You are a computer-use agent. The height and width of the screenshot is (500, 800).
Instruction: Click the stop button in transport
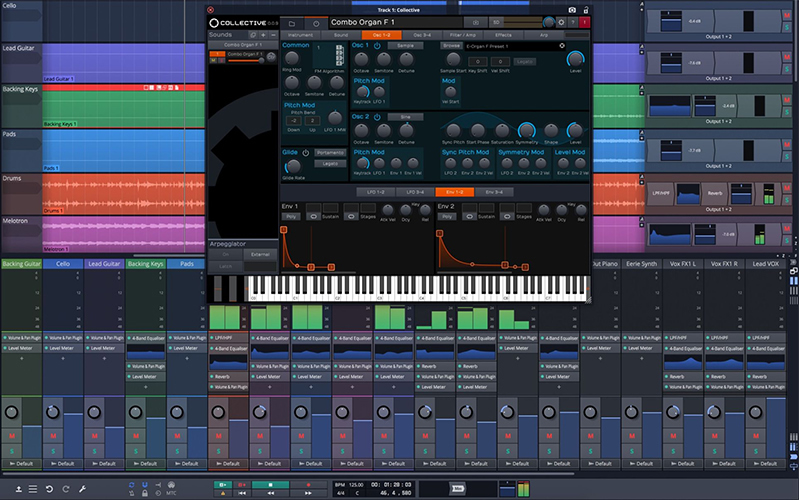pyautogui.click(x=270, y=485)
